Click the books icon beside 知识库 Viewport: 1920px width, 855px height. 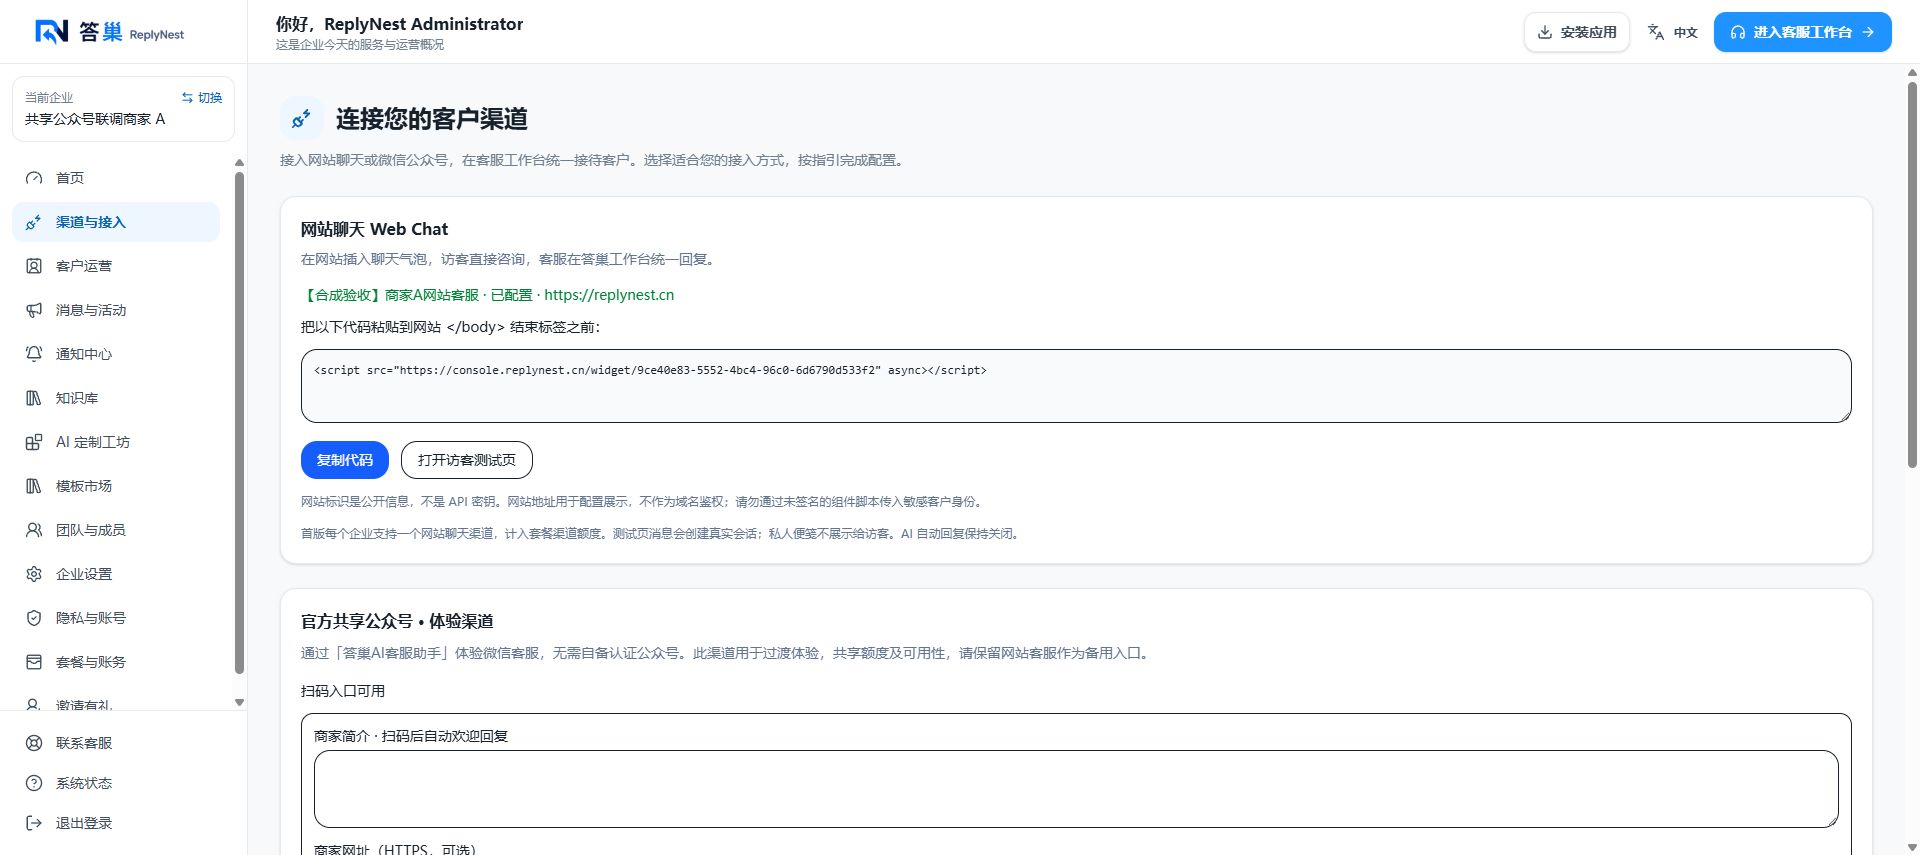(x=34, y=398)
